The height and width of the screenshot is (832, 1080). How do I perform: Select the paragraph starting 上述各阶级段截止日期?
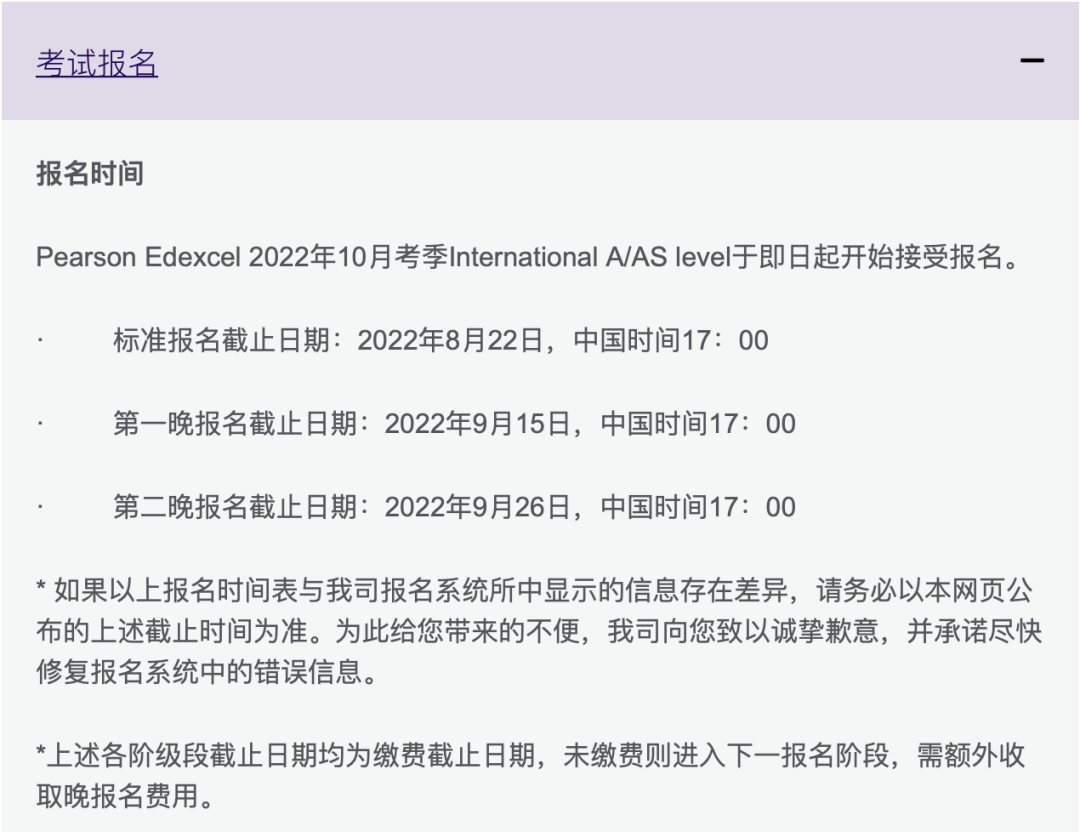[x=530, y=776]
